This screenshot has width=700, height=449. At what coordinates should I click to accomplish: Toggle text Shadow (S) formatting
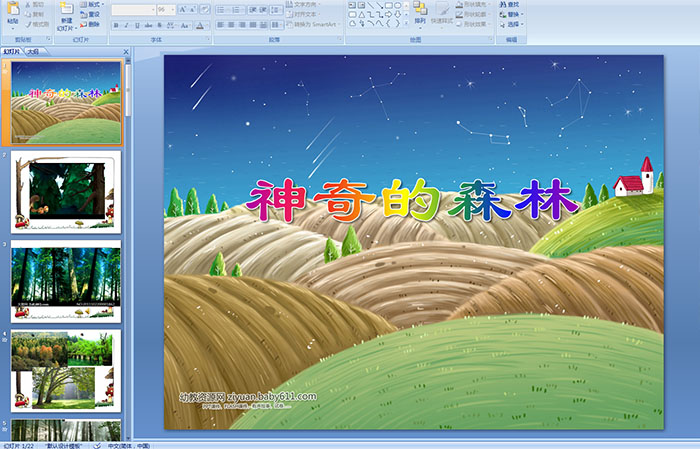pyautogui.click(x=159, y=25)
